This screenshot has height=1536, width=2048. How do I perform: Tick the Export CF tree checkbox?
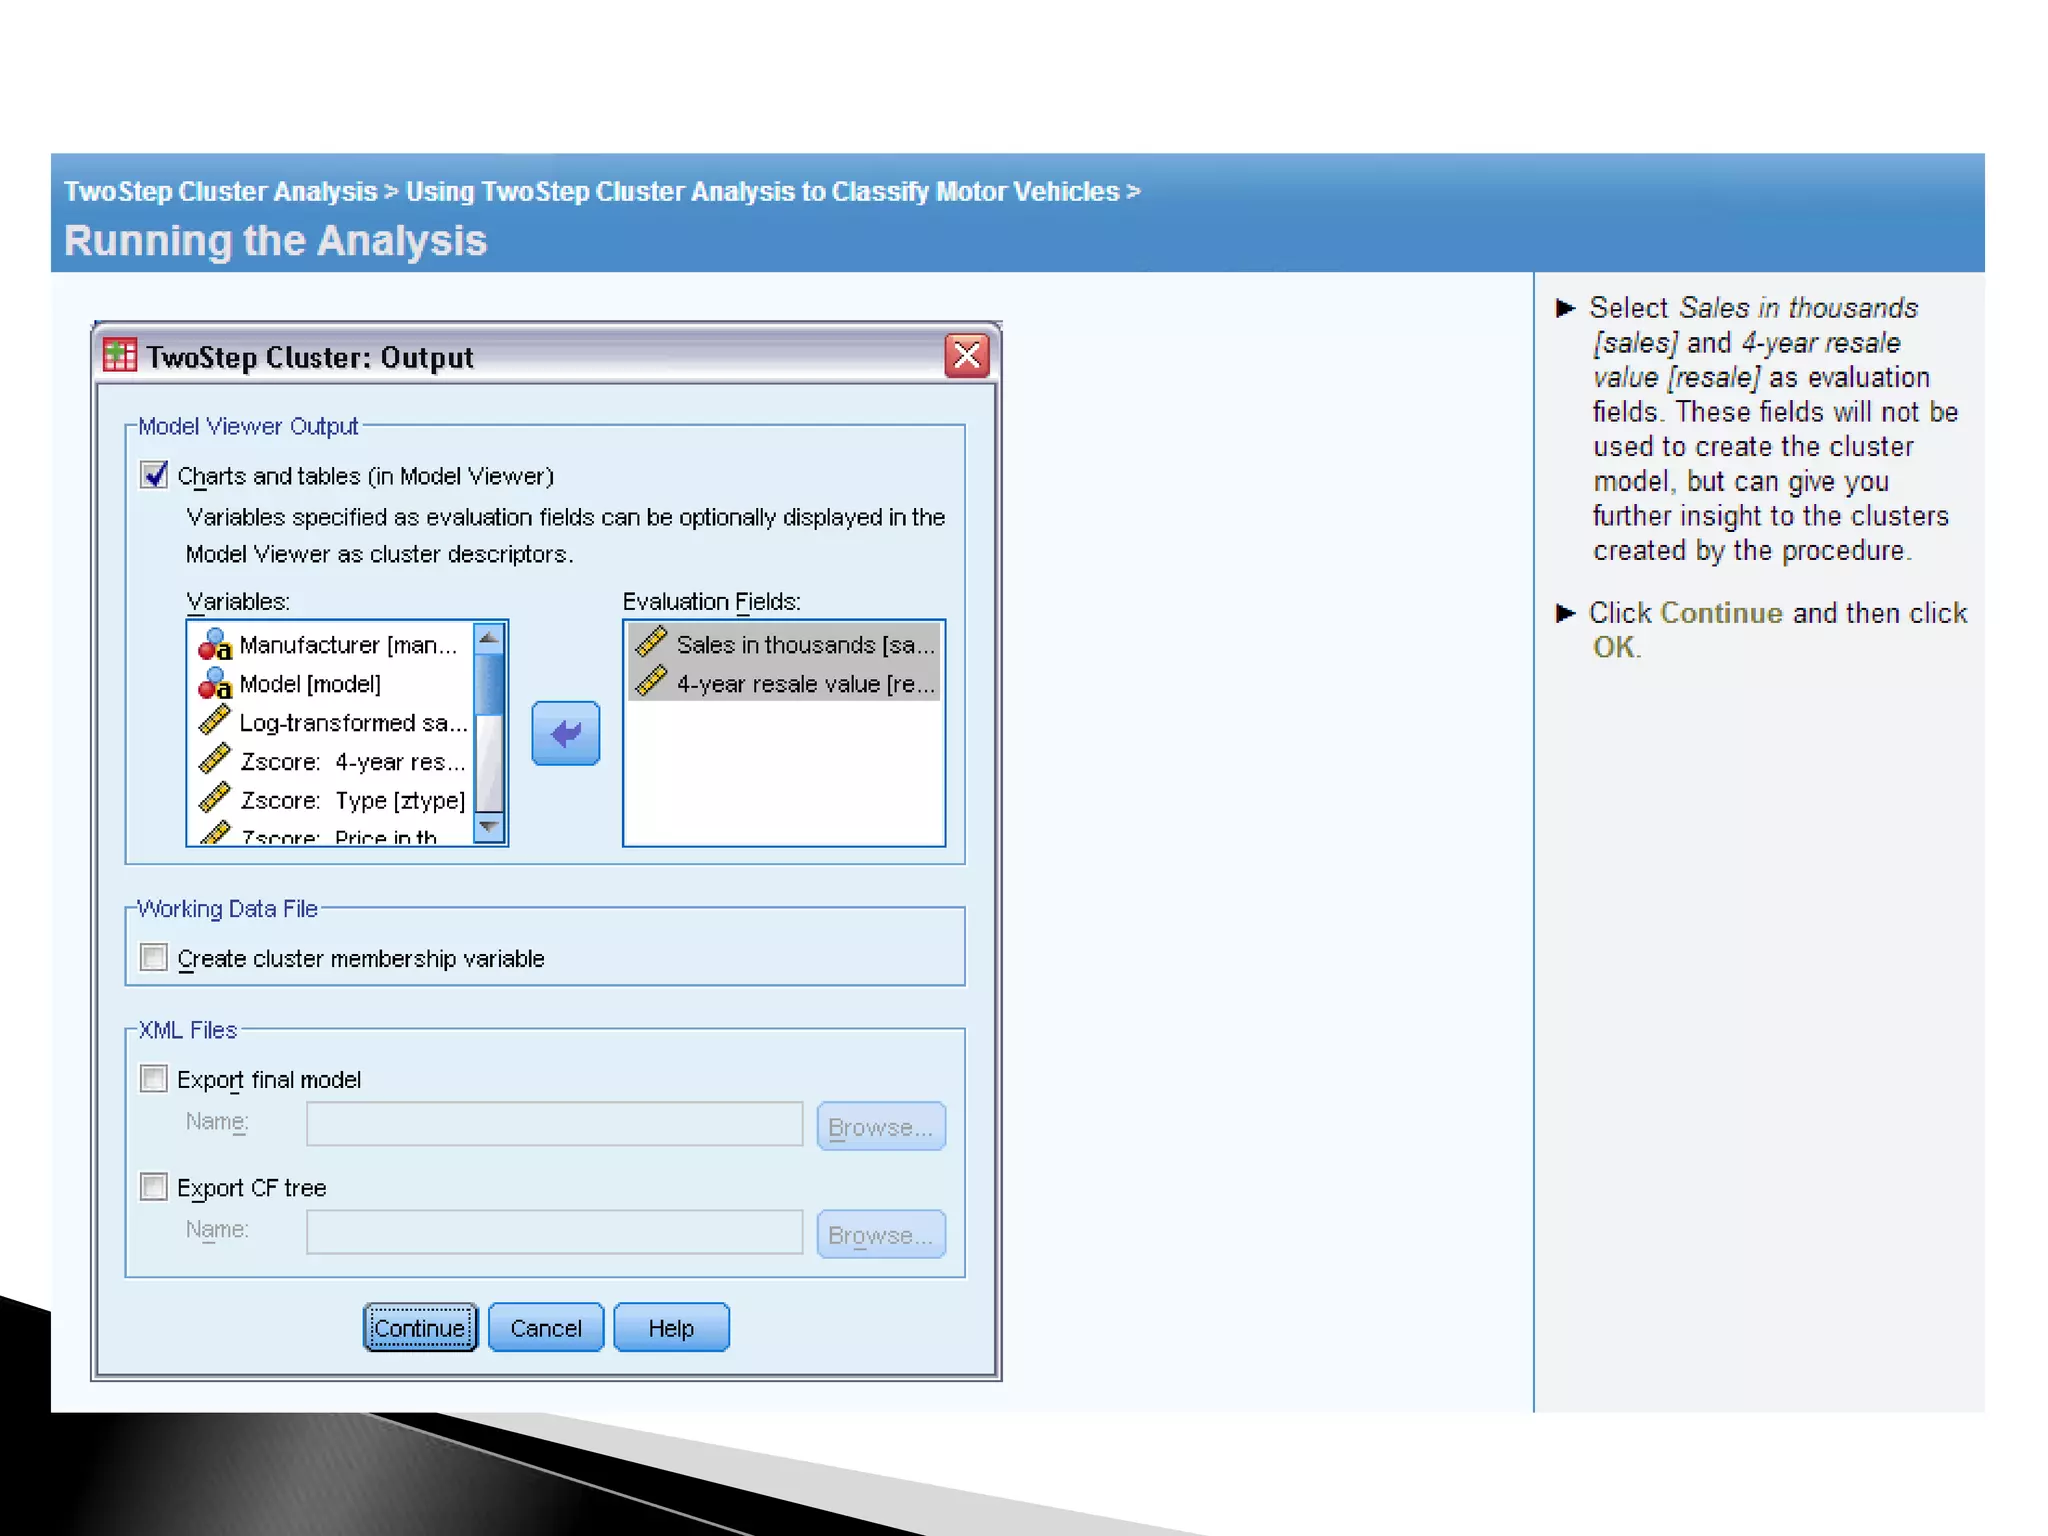154,1187
